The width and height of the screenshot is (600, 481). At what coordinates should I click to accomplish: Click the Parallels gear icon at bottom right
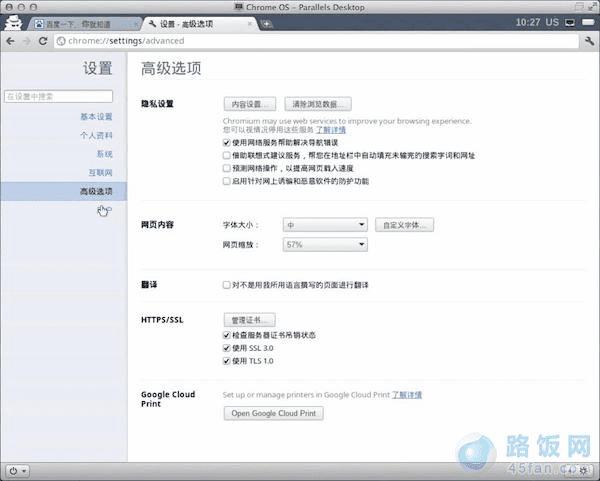point(583,470)
